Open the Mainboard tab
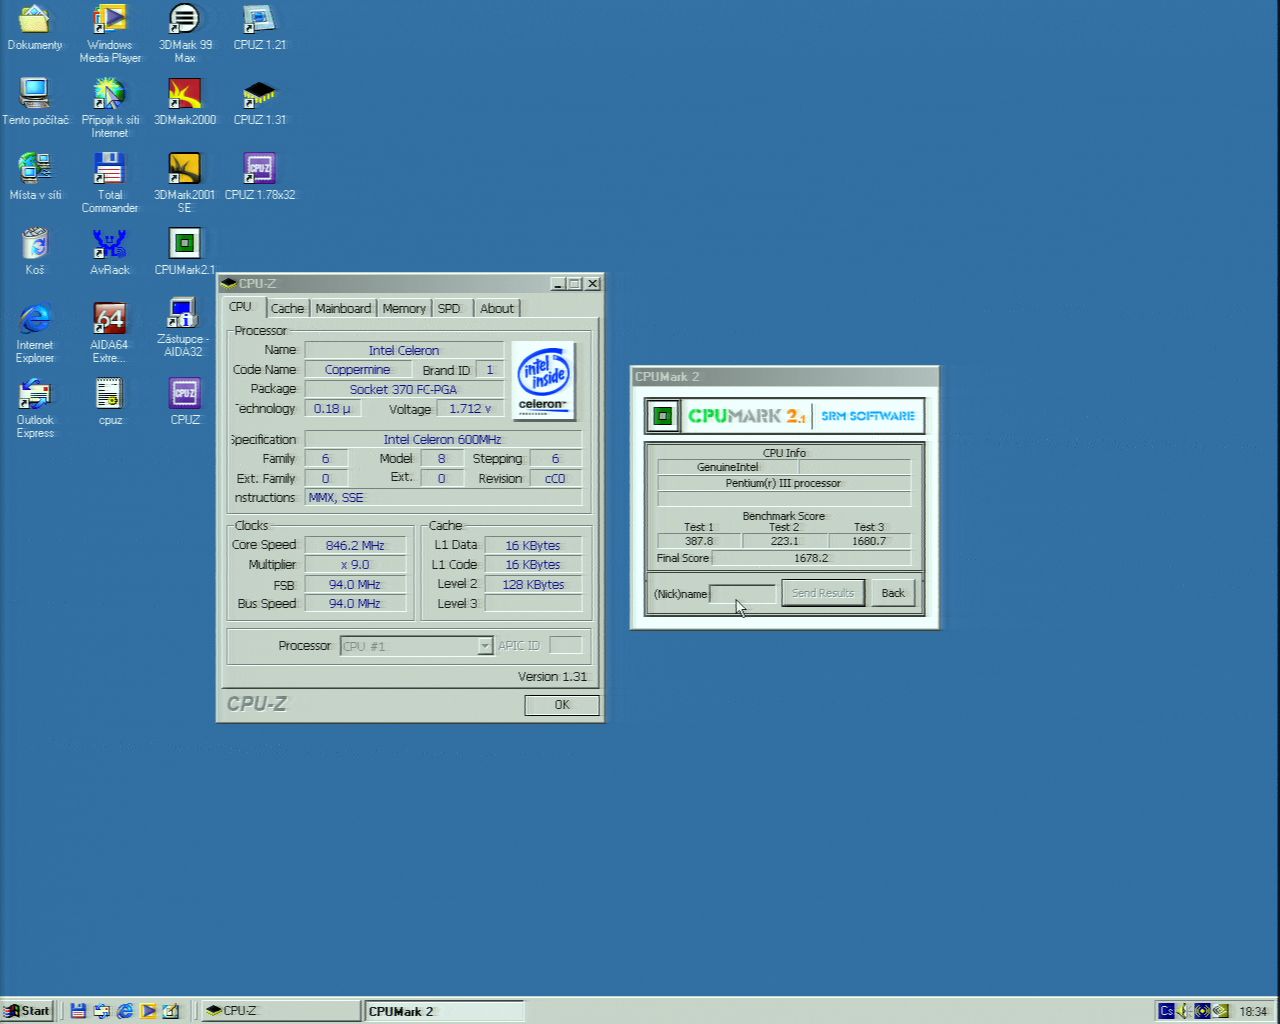 pos(343,309)
